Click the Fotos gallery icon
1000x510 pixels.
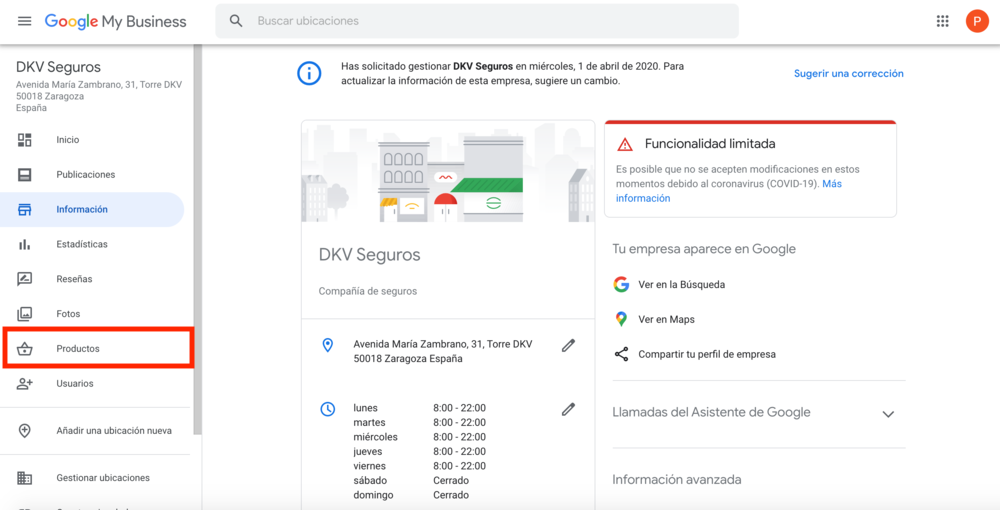coord(24,314)
